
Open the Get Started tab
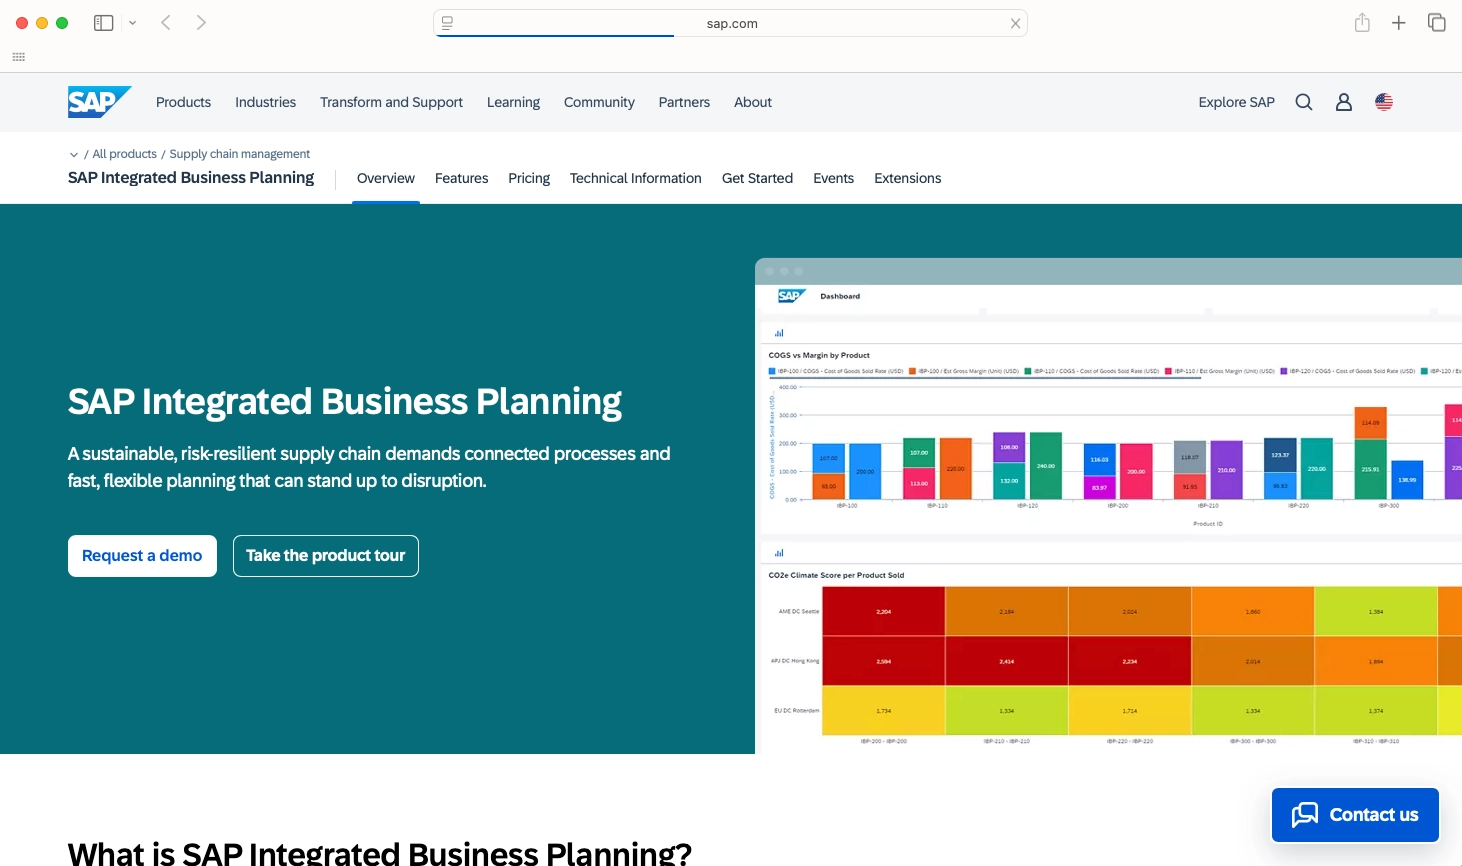(x=757, y=178)
